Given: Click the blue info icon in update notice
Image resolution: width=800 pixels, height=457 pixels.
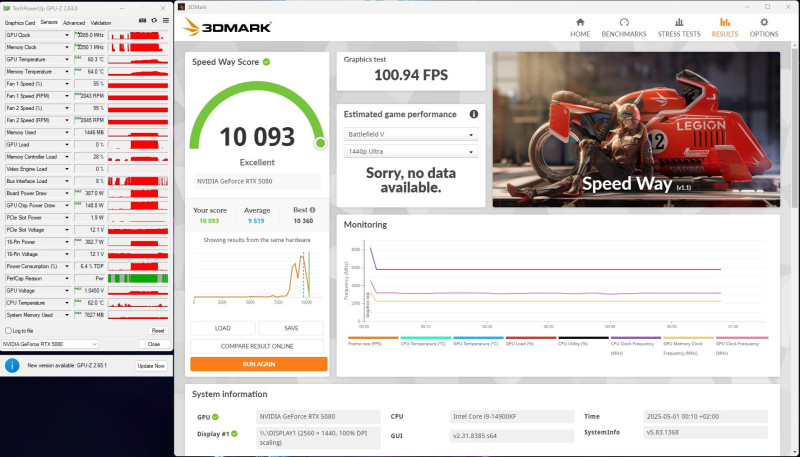Looking at the screenshot, I should (x=12, y=365).
